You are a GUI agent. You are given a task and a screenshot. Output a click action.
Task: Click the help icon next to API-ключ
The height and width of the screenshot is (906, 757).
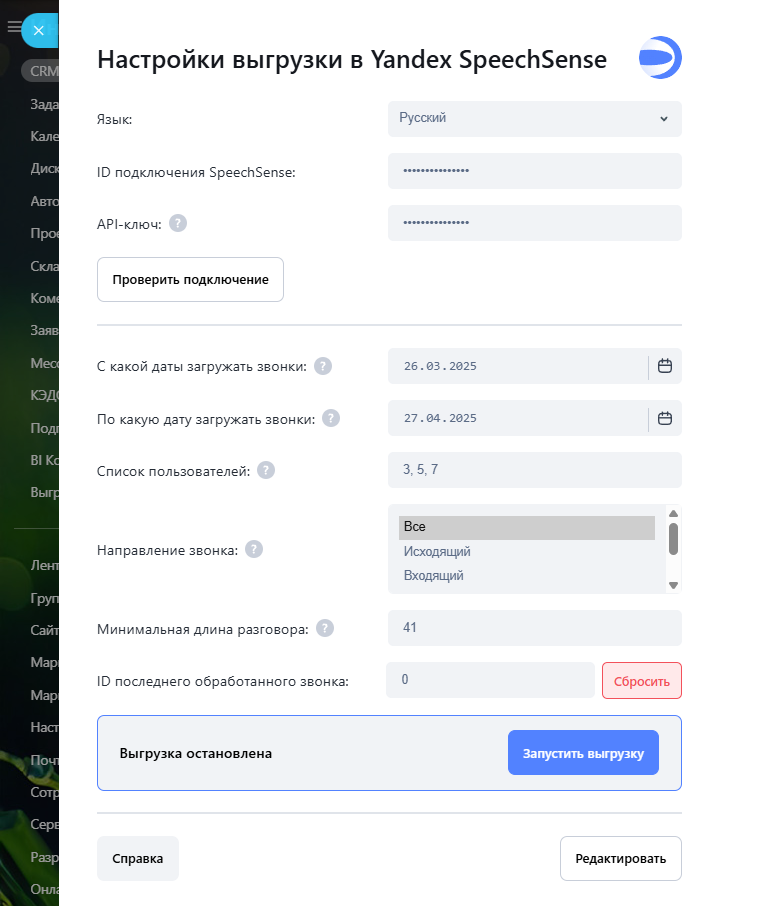[178, 223]
